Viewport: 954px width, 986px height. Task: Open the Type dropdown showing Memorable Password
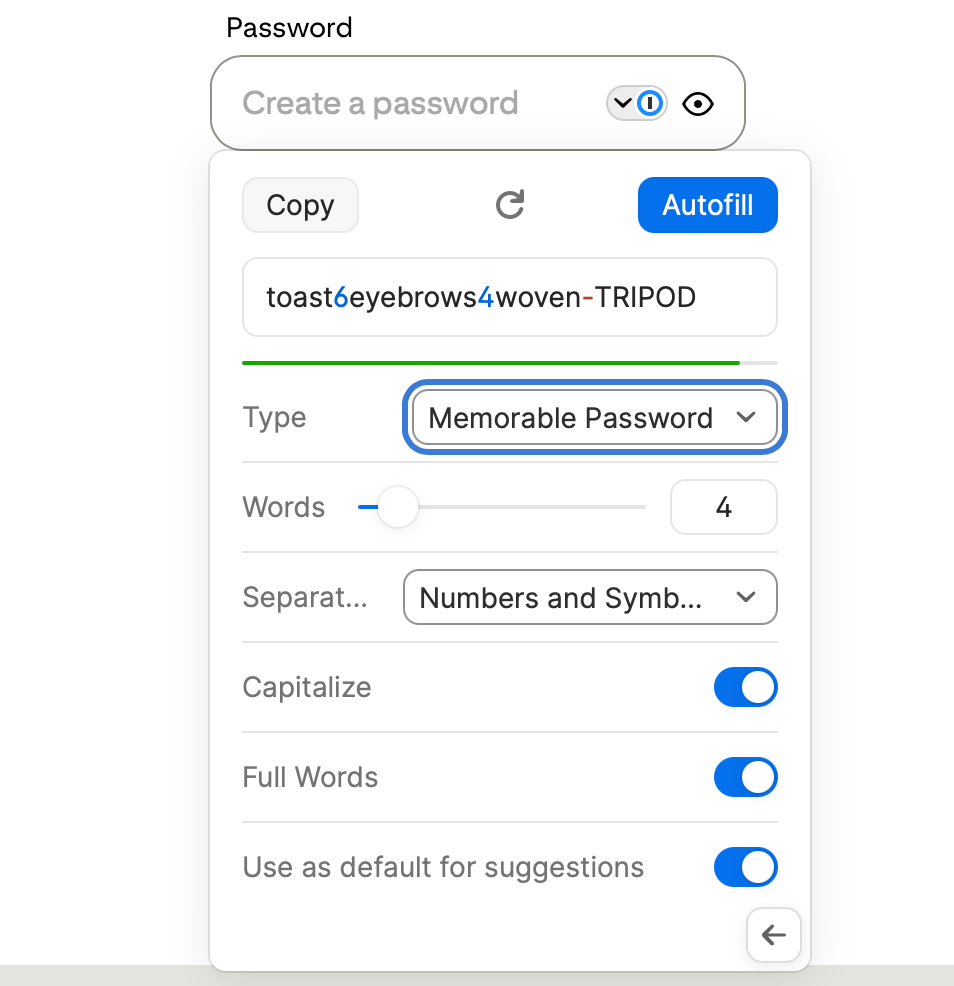tap(594, 417)
